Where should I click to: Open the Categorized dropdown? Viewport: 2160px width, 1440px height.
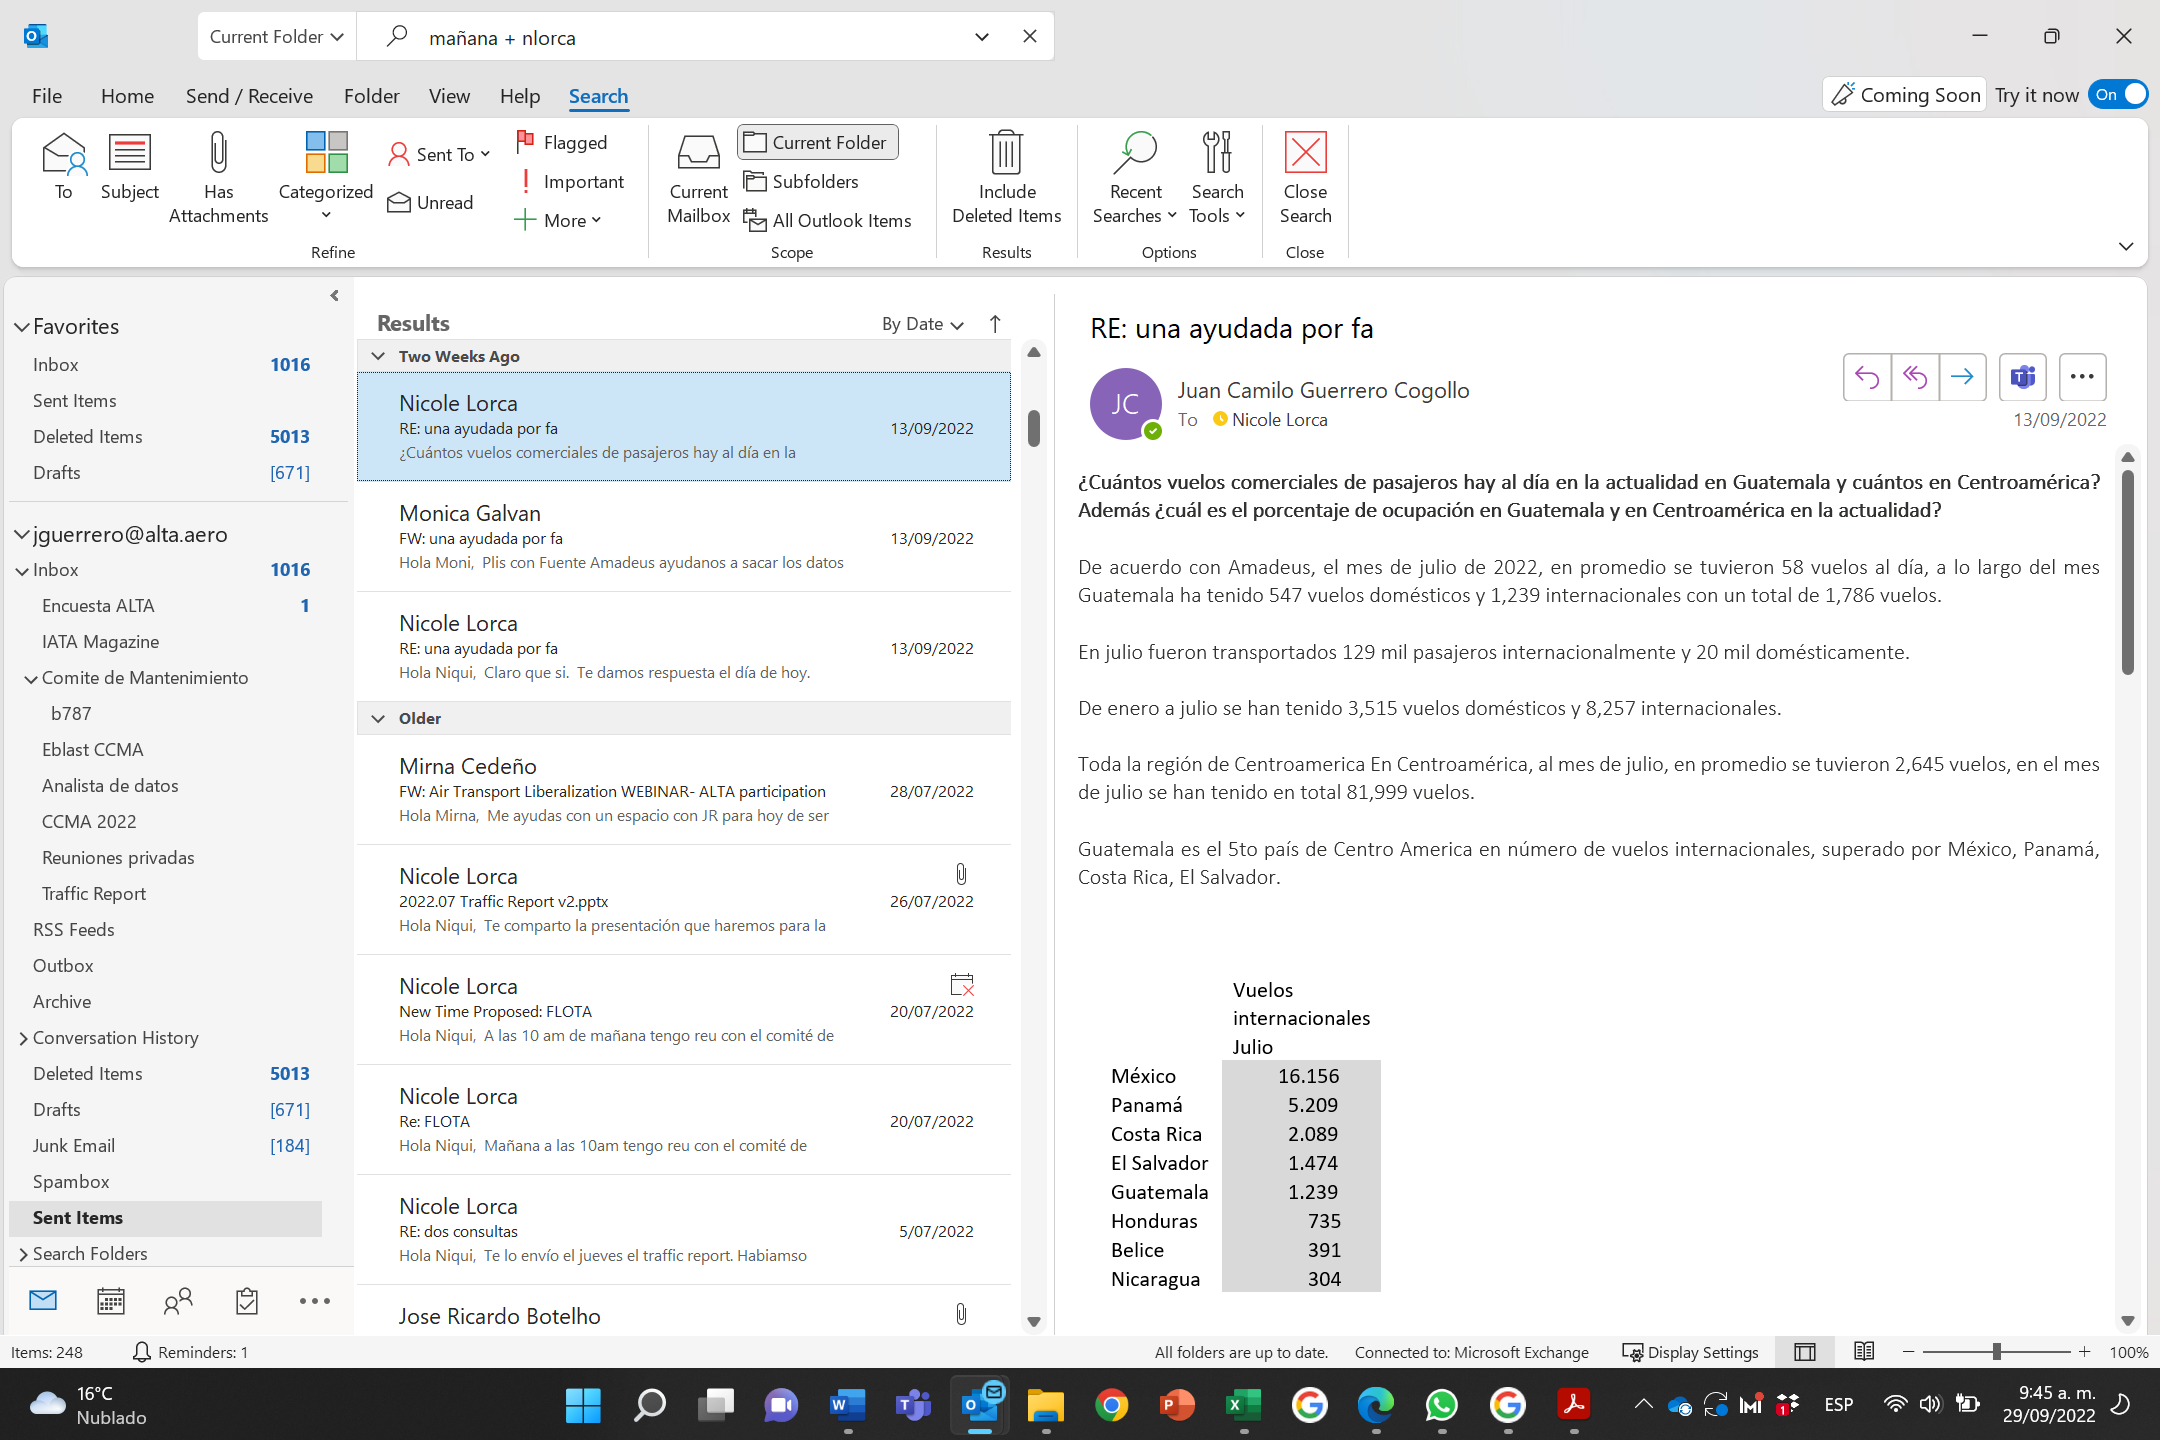click(x=325, y=178)
